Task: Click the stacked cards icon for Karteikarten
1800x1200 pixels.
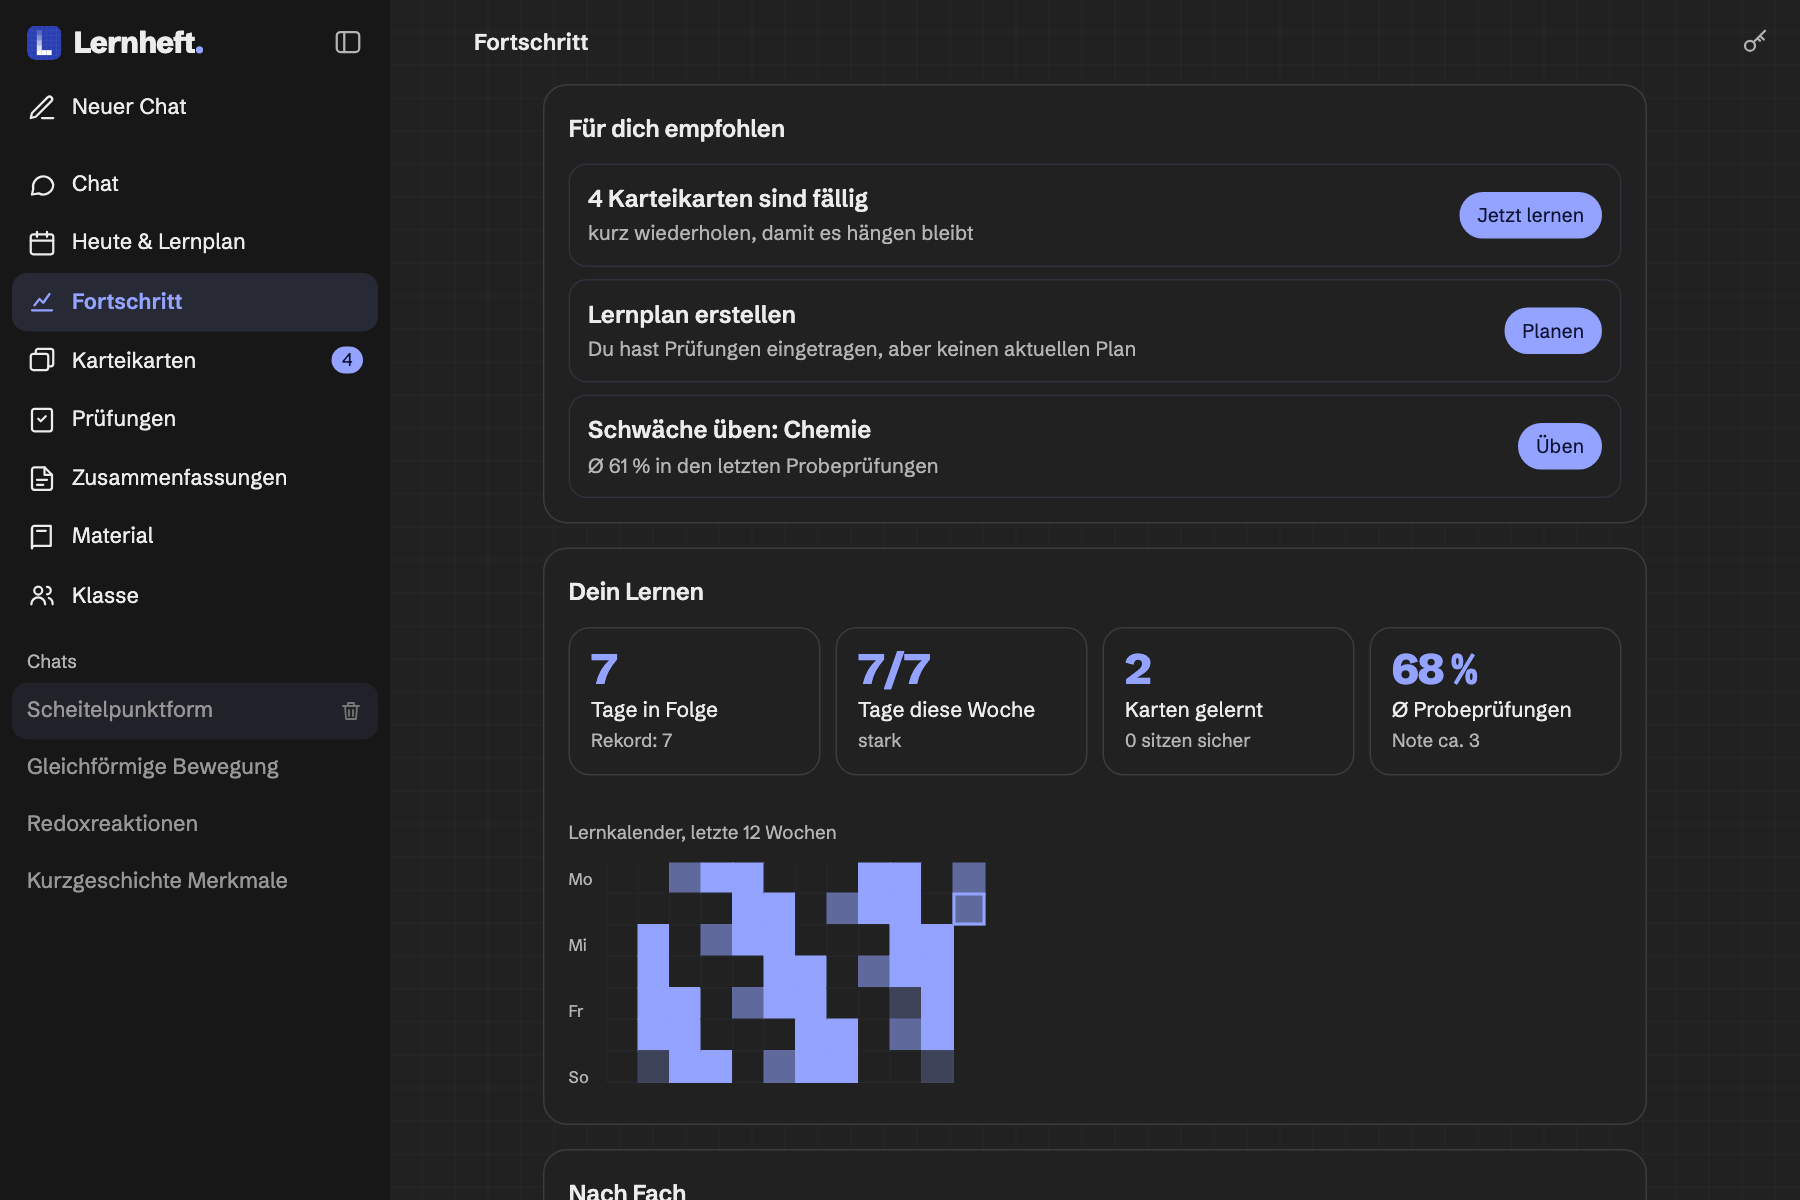Action: tap(42, 360)
